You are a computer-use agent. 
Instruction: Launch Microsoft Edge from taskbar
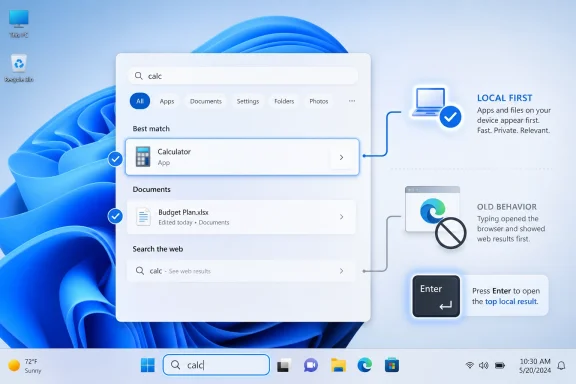pyautogui.click(x=365, y=365)
